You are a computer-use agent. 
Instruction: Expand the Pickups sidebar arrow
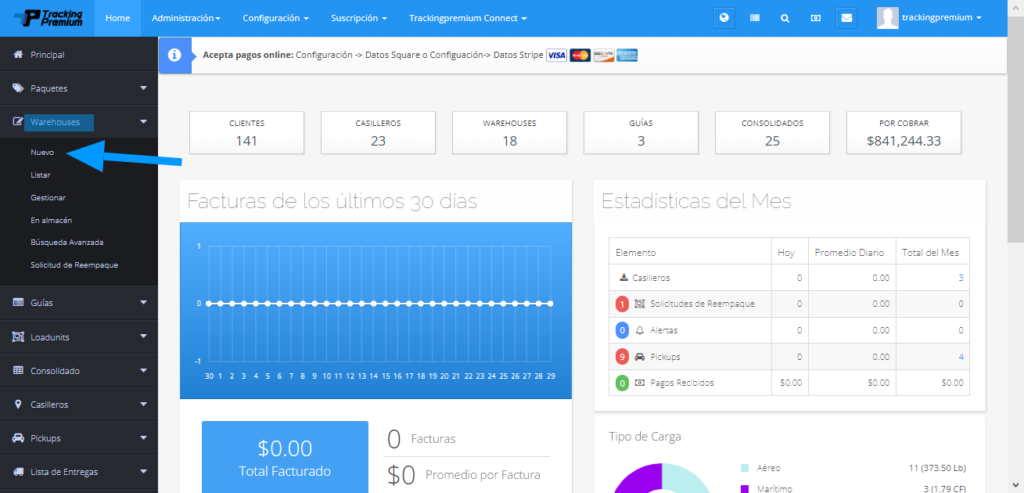click(x=144, y=437)
